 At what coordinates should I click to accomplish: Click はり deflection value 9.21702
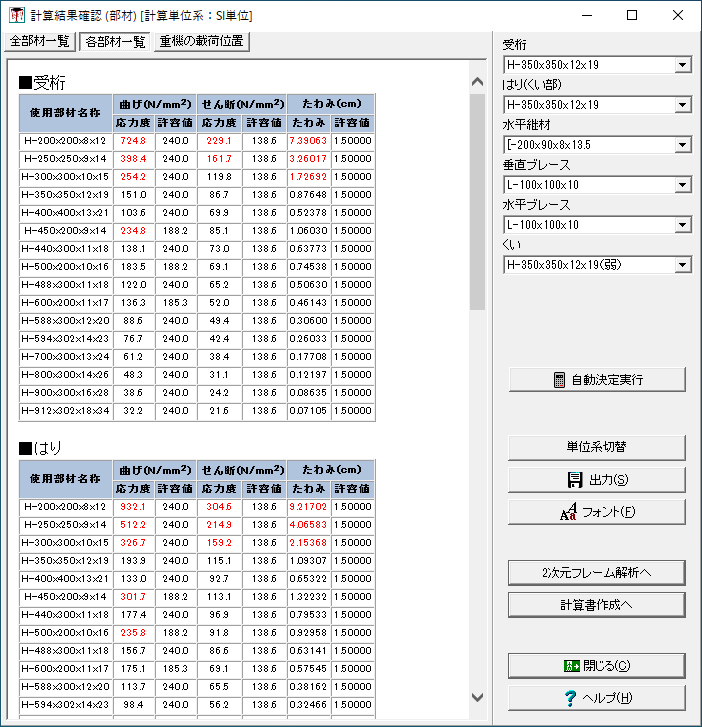(x=308, y=507)
